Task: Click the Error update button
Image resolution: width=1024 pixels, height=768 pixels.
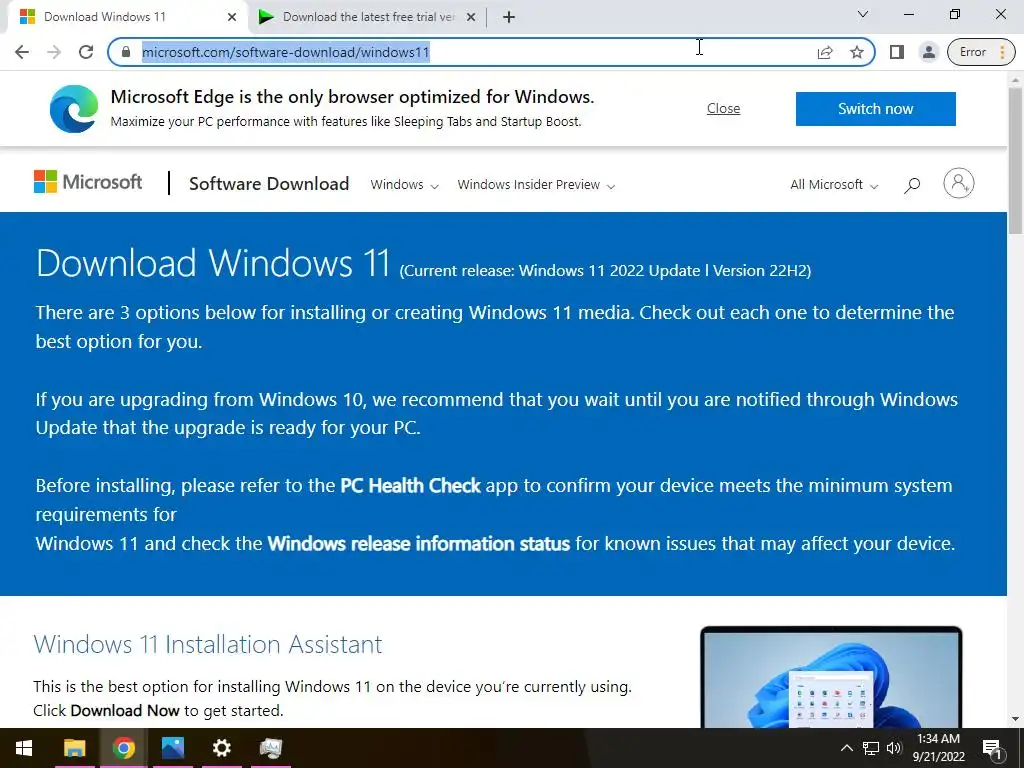Action: click(981, 52)
